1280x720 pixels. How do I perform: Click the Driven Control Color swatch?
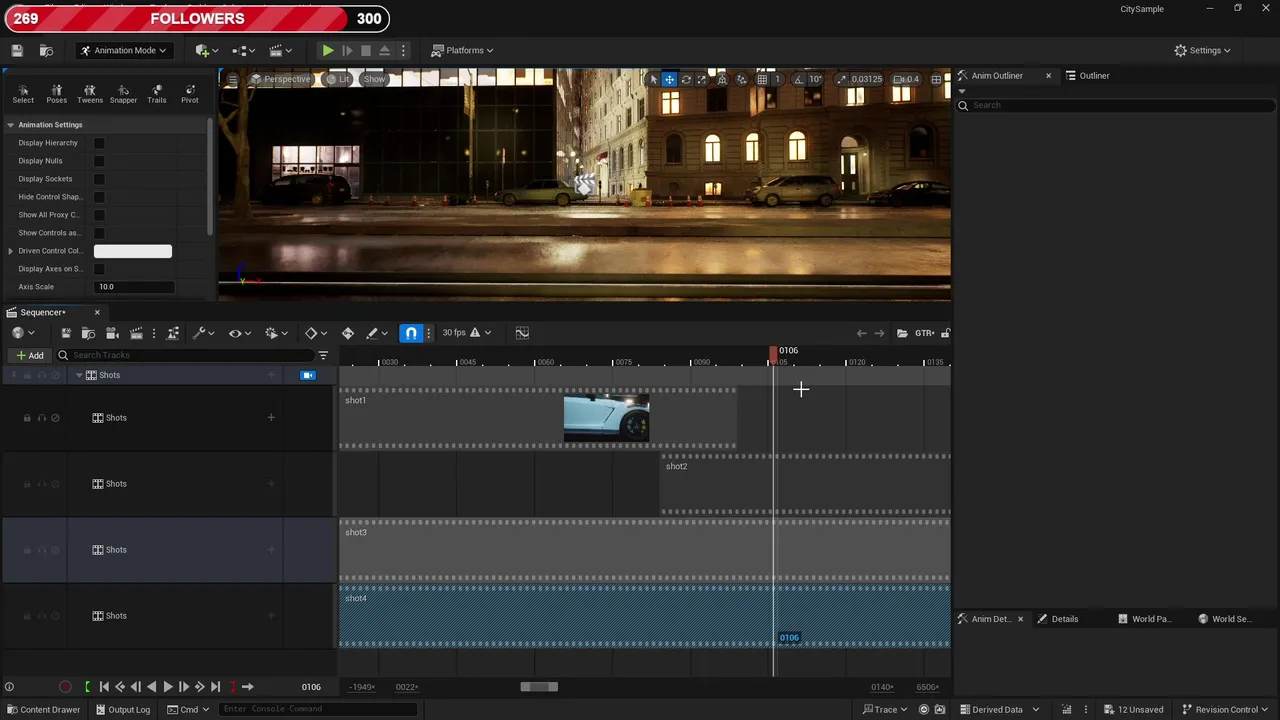click(133, 251)
